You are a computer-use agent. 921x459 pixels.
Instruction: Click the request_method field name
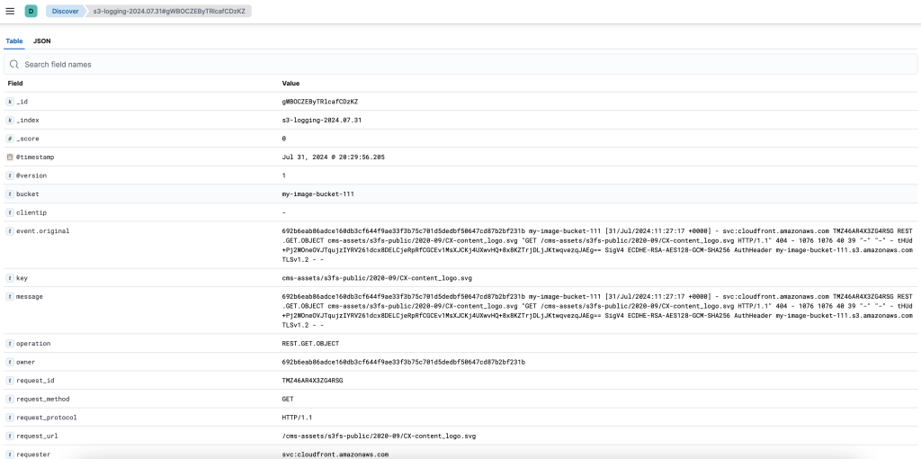(x=43, y=399)
